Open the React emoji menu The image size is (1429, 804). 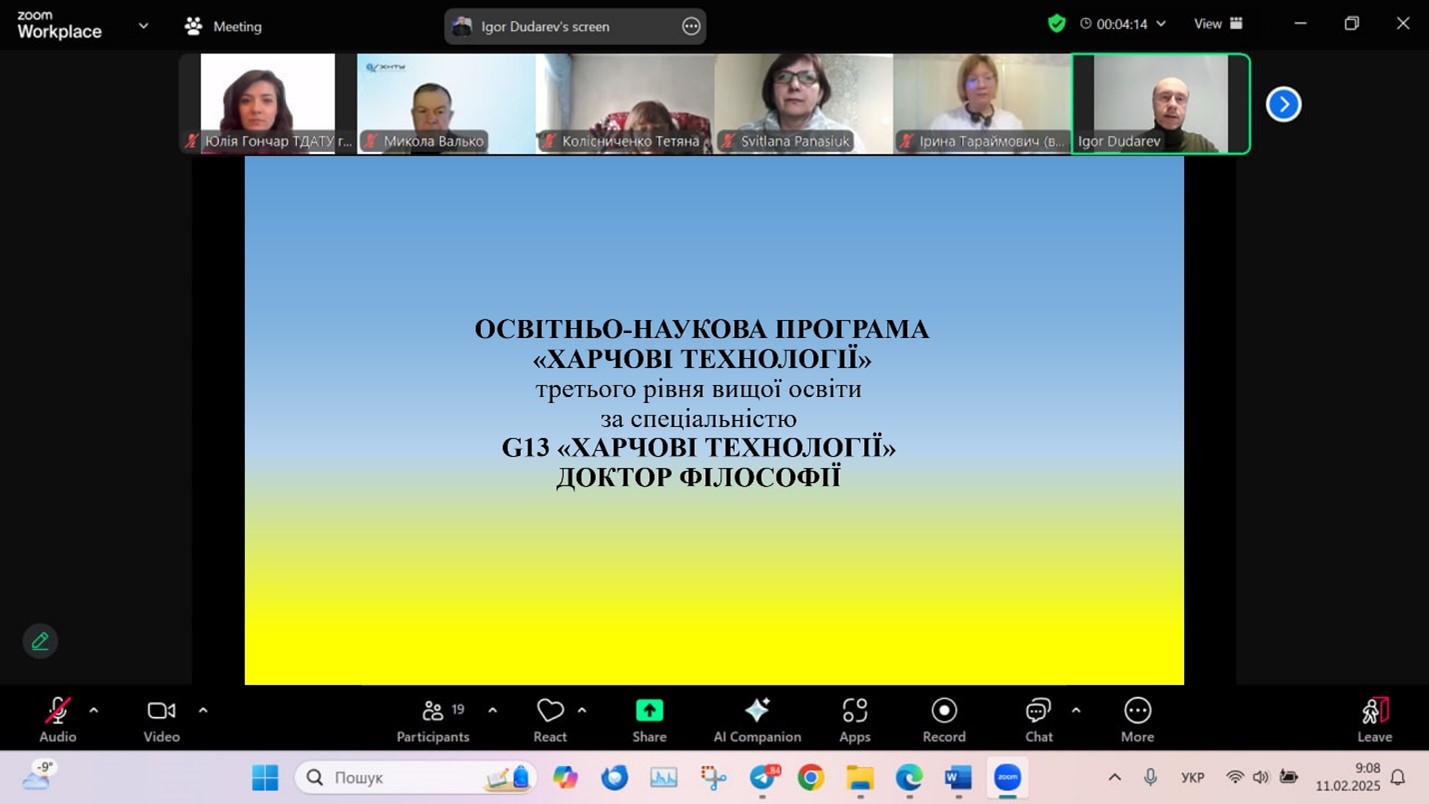pyautogui.click(x=550, y=720)
